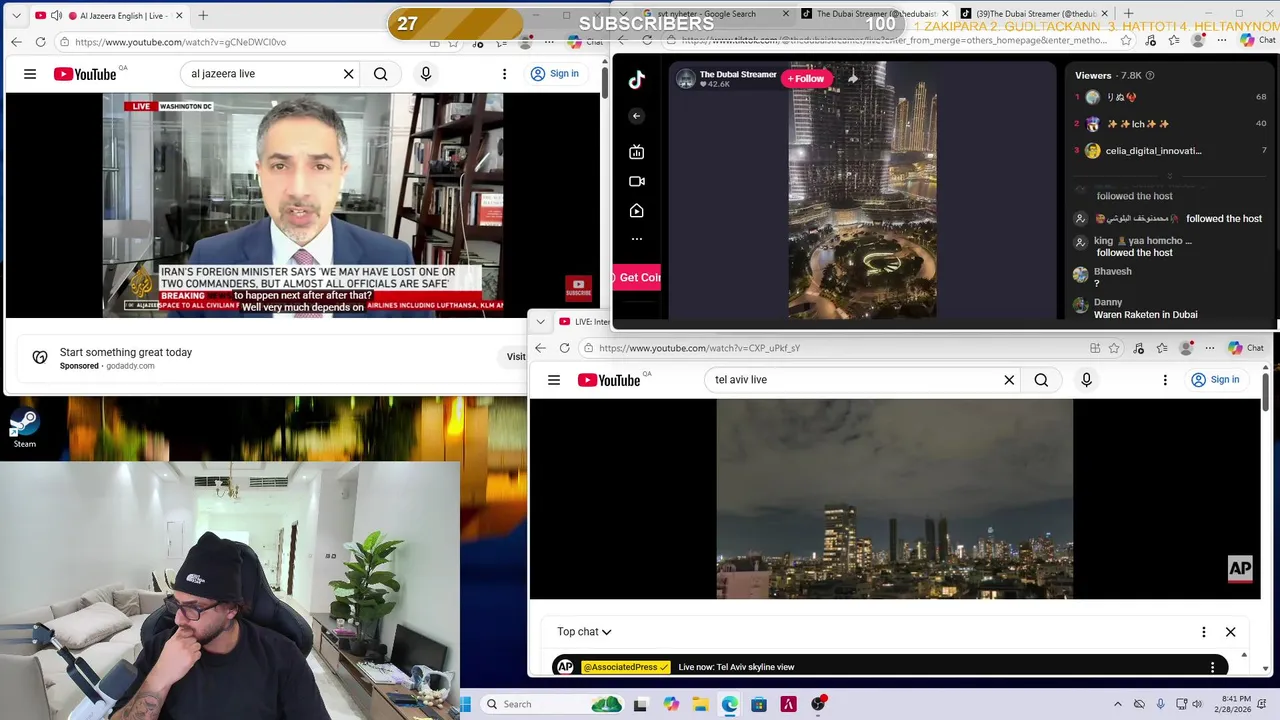The height and width of the screenshot is (720, 1280).
Task: Sign in on Tel Aviv YouTube window
Action: (1215, 380)
